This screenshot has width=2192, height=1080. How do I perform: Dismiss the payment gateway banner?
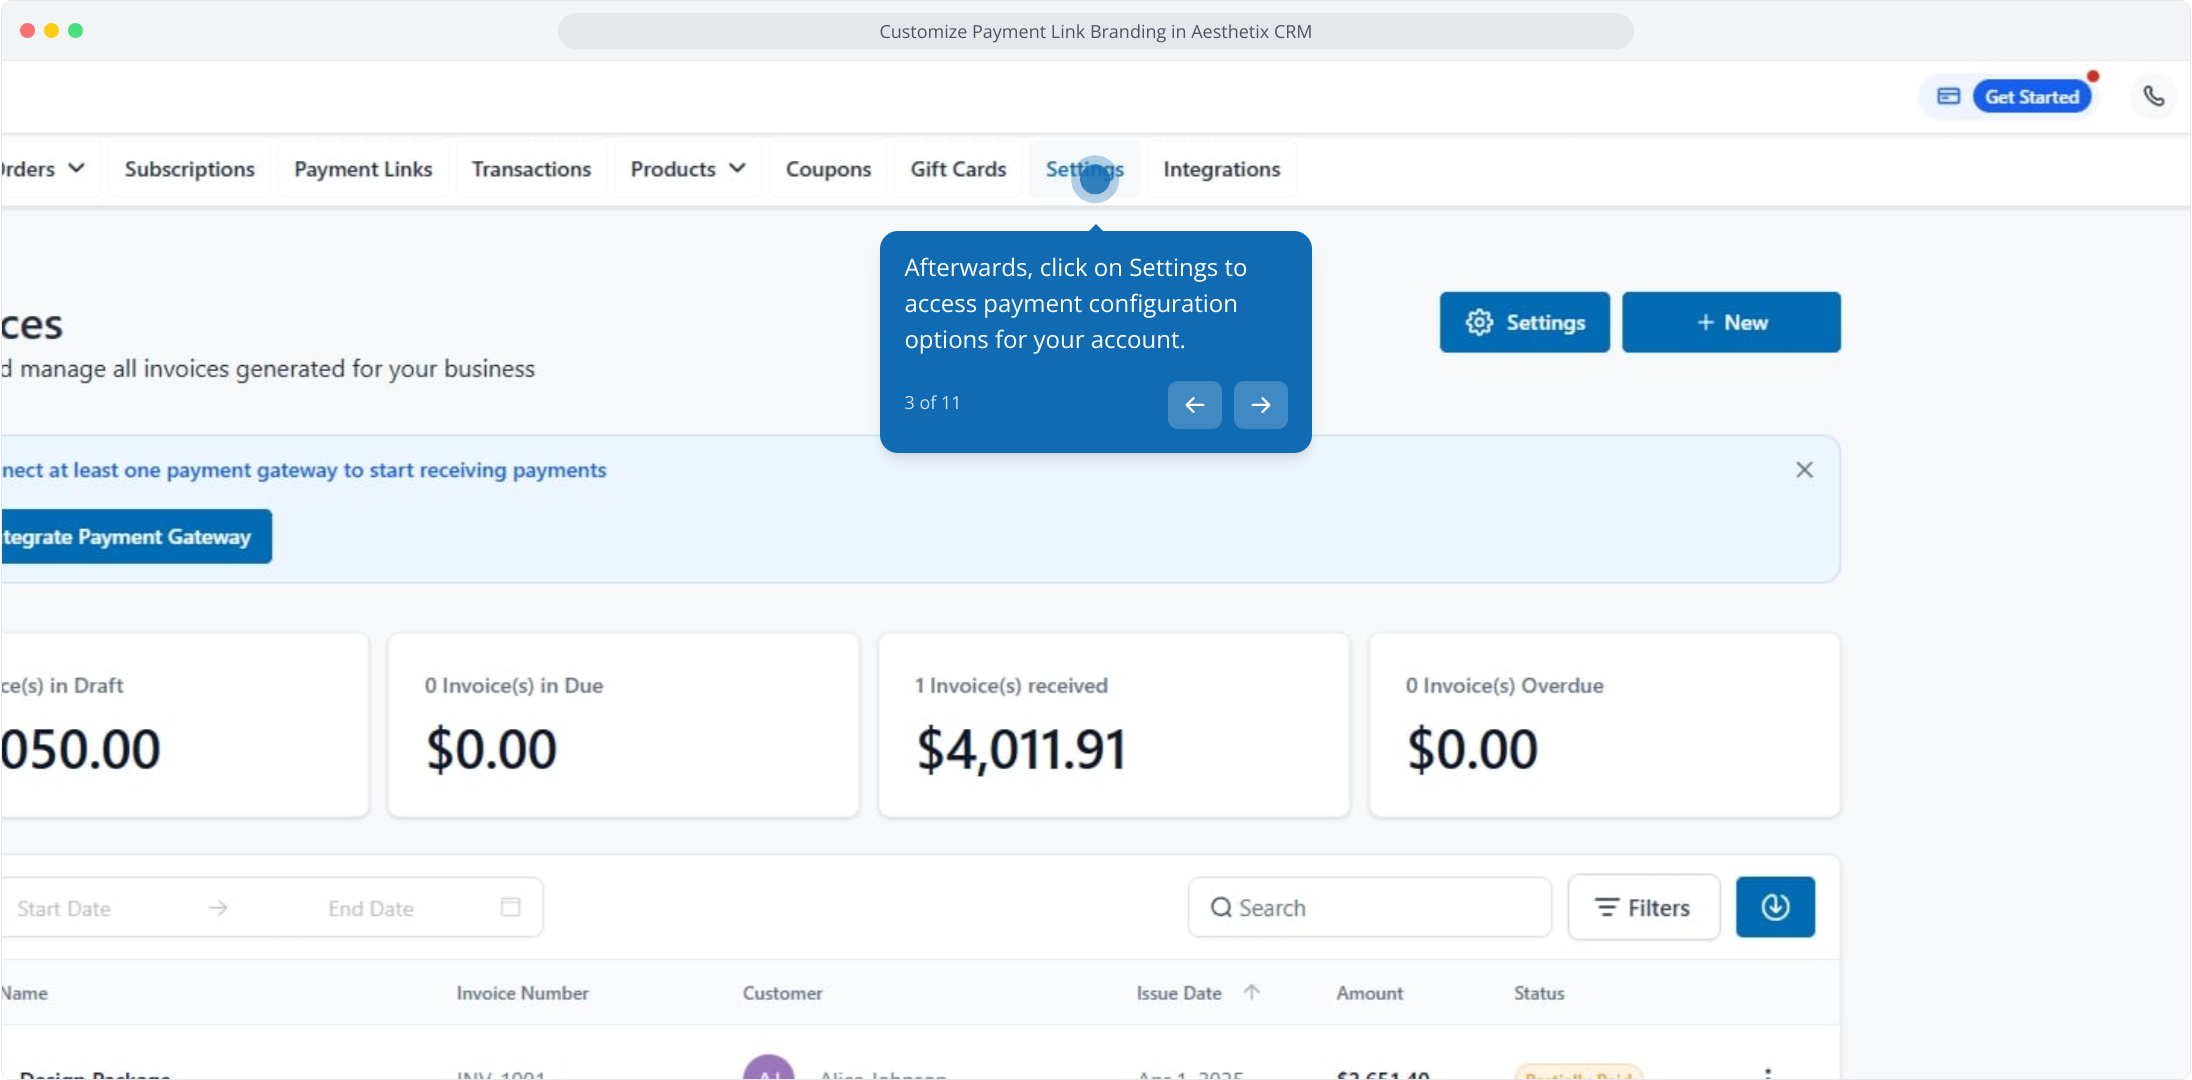(1804, 470)
